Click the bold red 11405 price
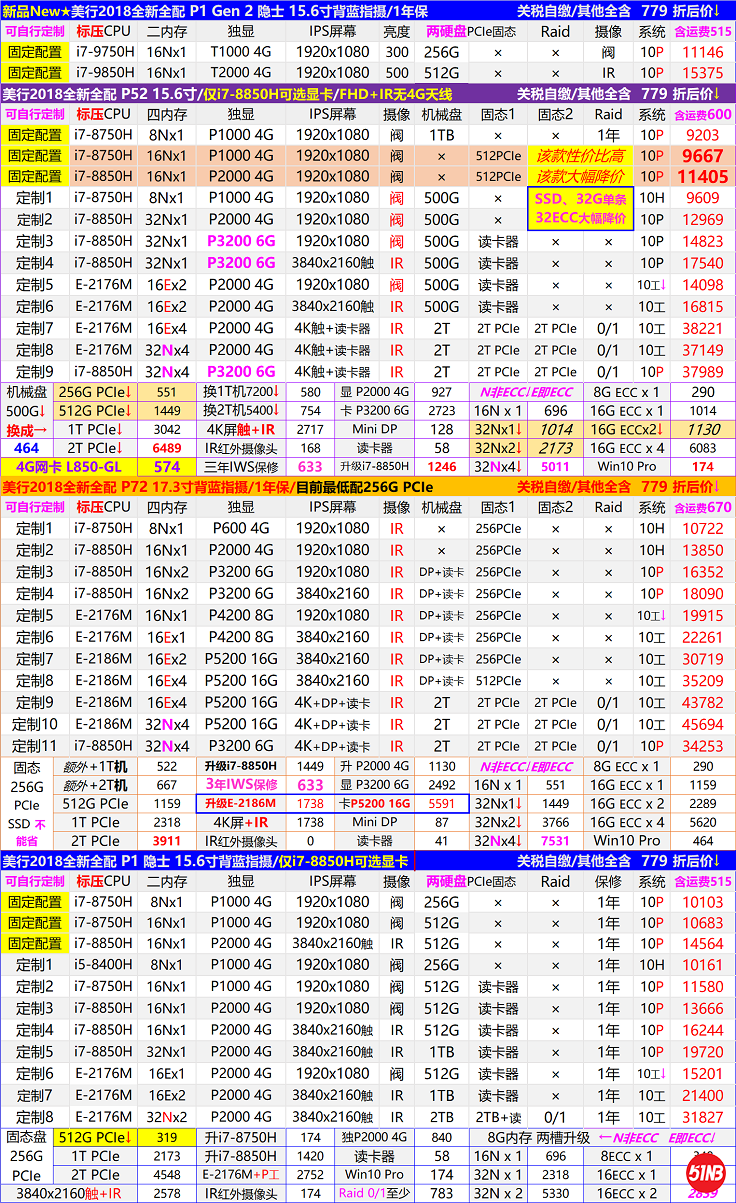 [x=701, y=177]
